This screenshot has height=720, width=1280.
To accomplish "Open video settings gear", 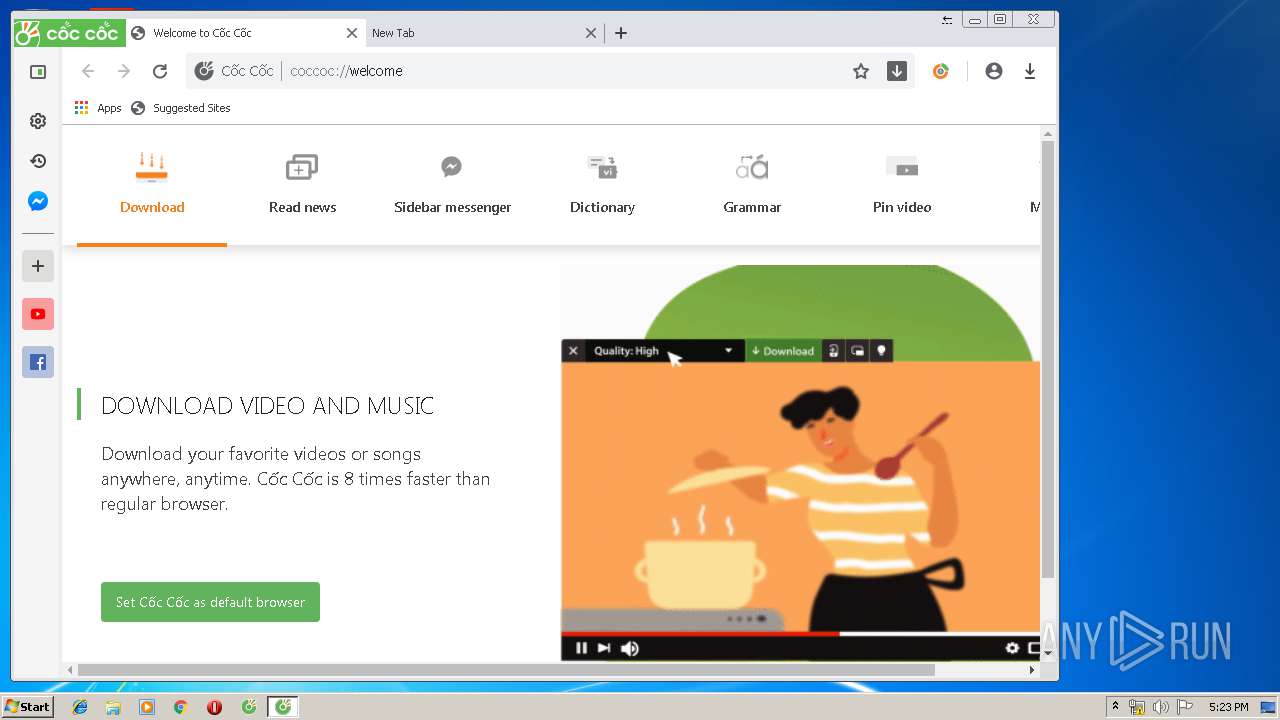I will click(x=1012, y=648).
